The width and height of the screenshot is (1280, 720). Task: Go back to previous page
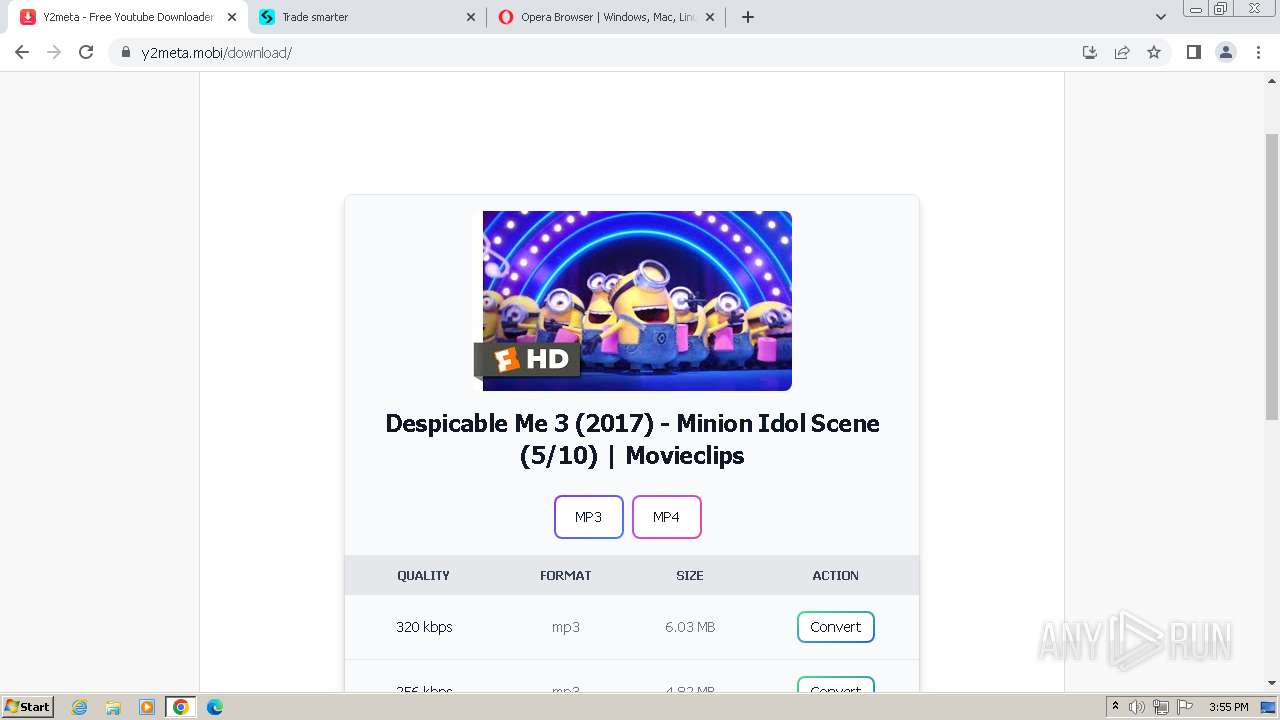(22, 52)
